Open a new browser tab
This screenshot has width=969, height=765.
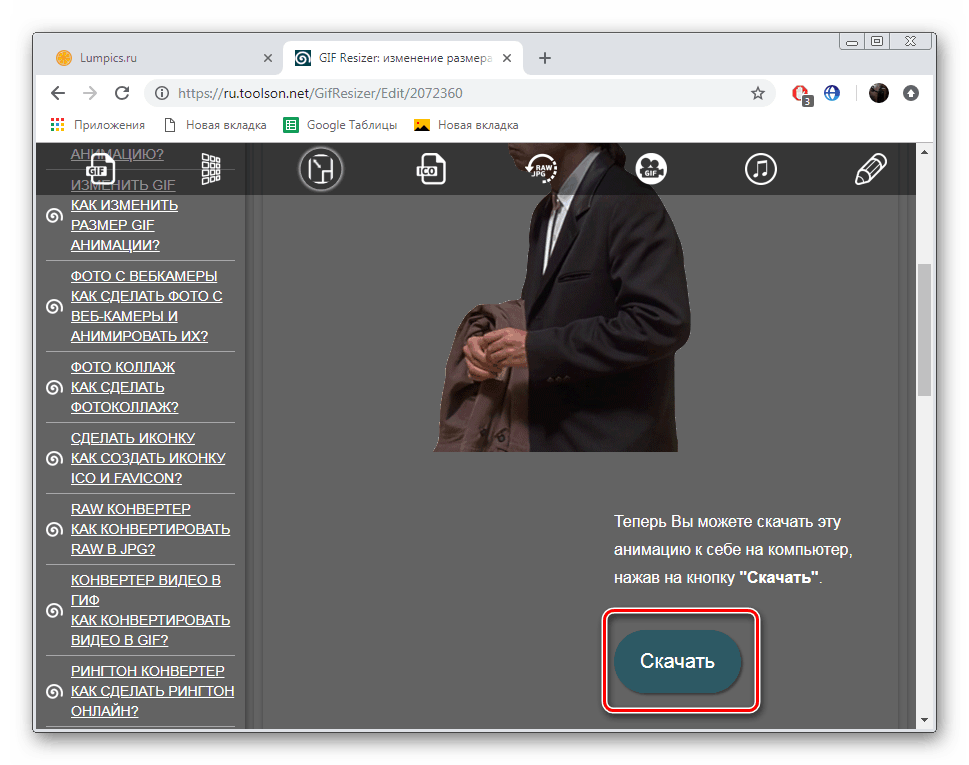click(x=544, y=58)
